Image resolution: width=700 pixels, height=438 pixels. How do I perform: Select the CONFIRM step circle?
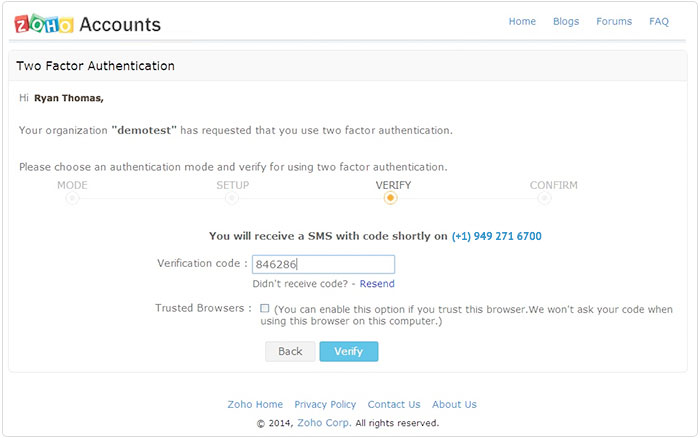[544, 198]
